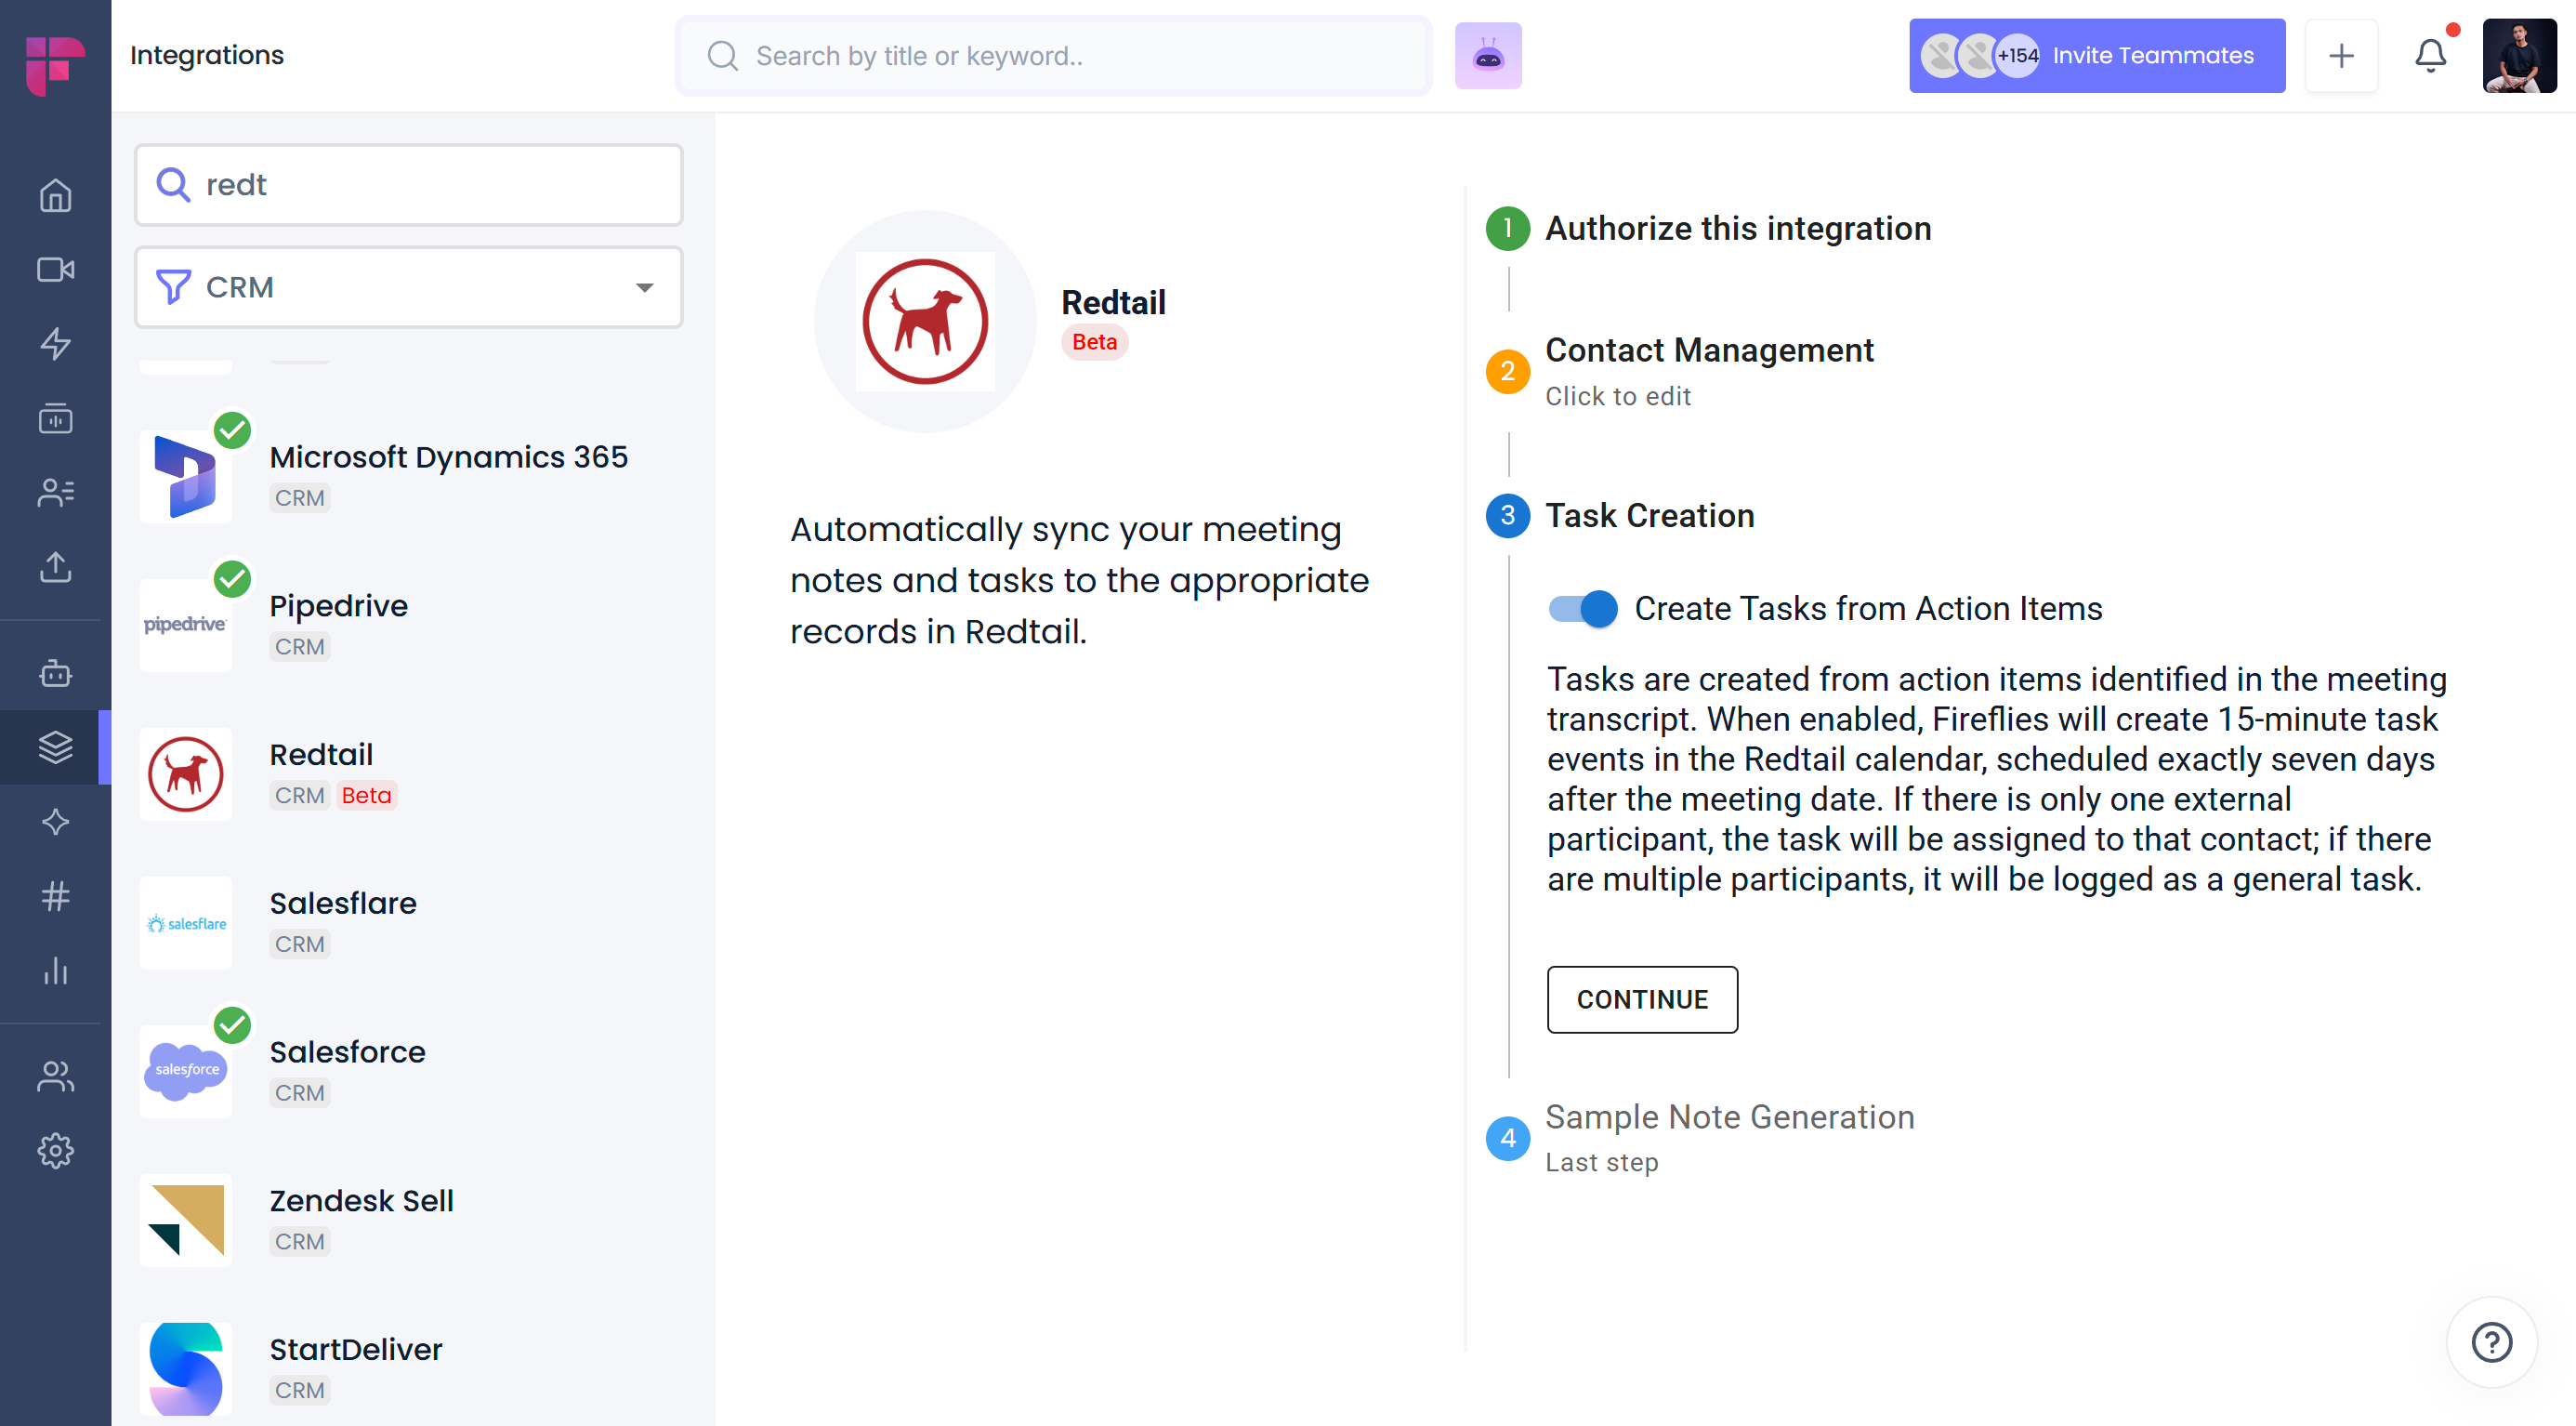Open the lightning bolt sidebar icon

click(55, 344)
